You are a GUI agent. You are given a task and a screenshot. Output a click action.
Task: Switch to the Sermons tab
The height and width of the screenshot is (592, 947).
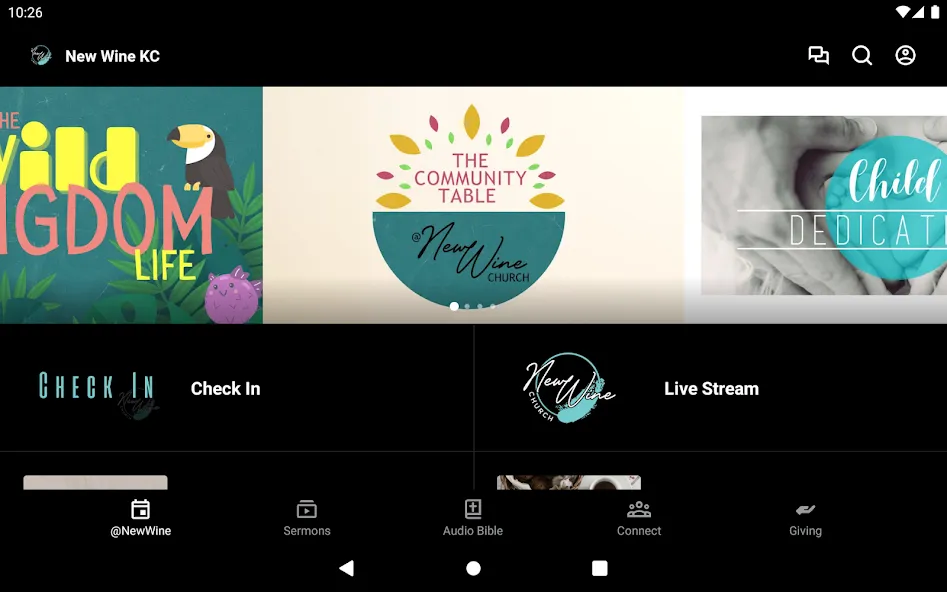tap(307, 518)
